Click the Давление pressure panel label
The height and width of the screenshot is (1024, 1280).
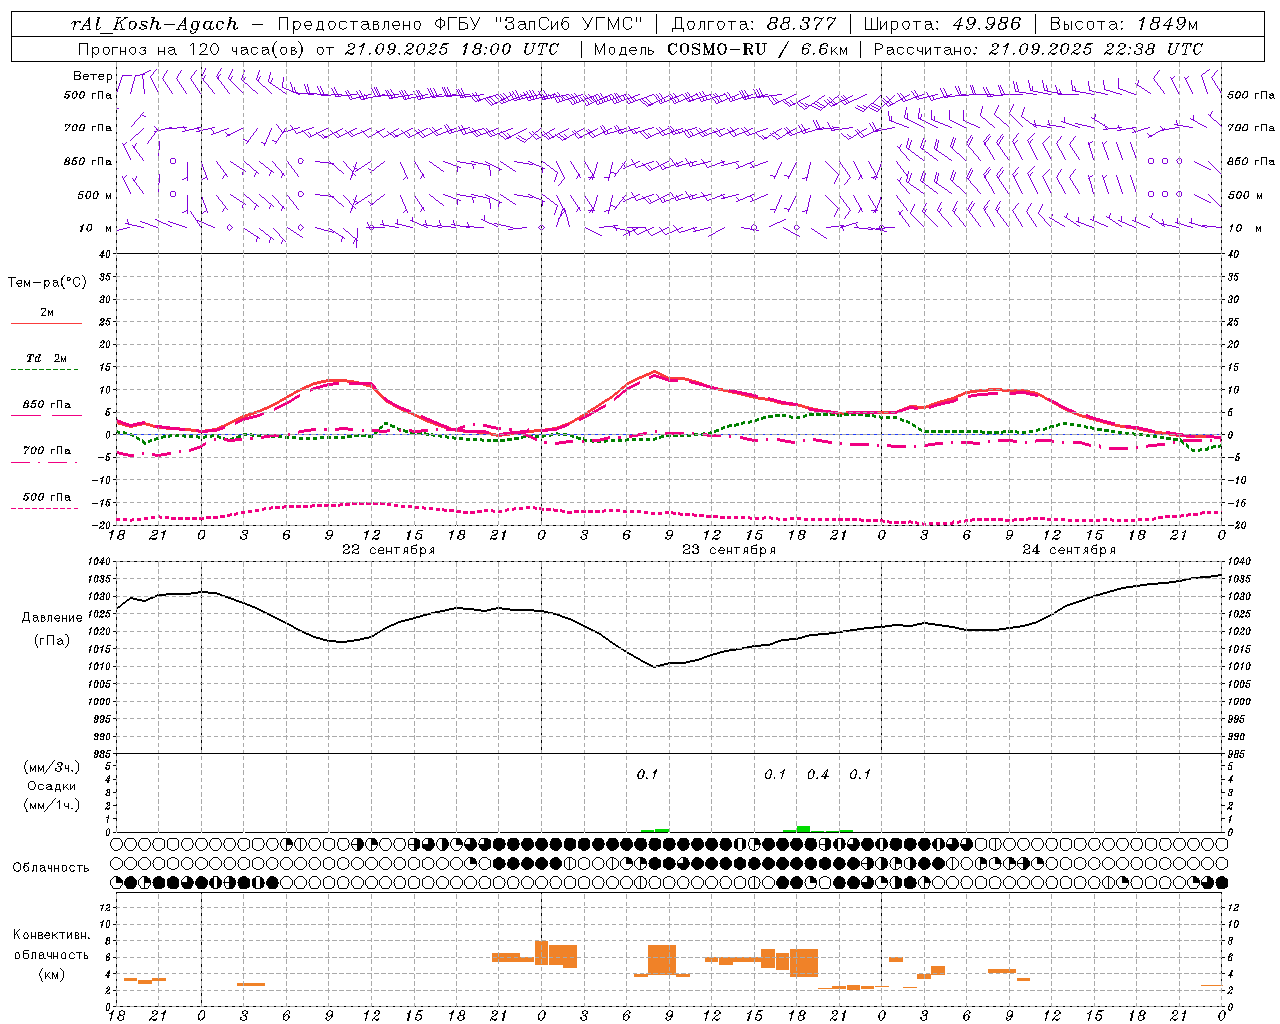[x=52, y=618]
